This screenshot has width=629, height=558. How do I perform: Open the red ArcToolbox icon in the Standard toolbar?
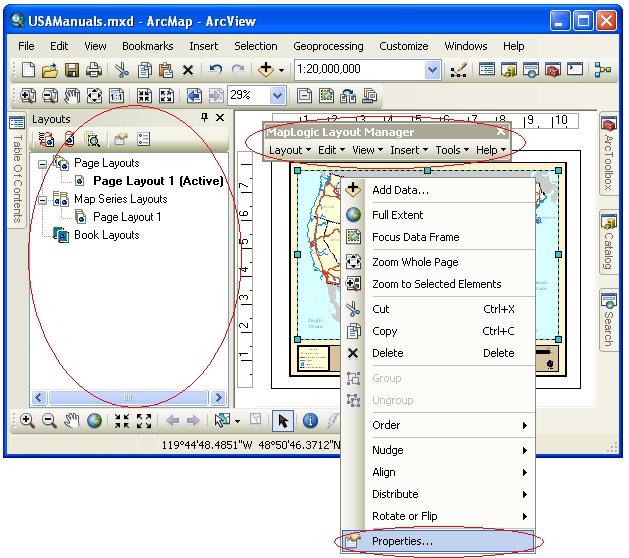pos(553,70)
